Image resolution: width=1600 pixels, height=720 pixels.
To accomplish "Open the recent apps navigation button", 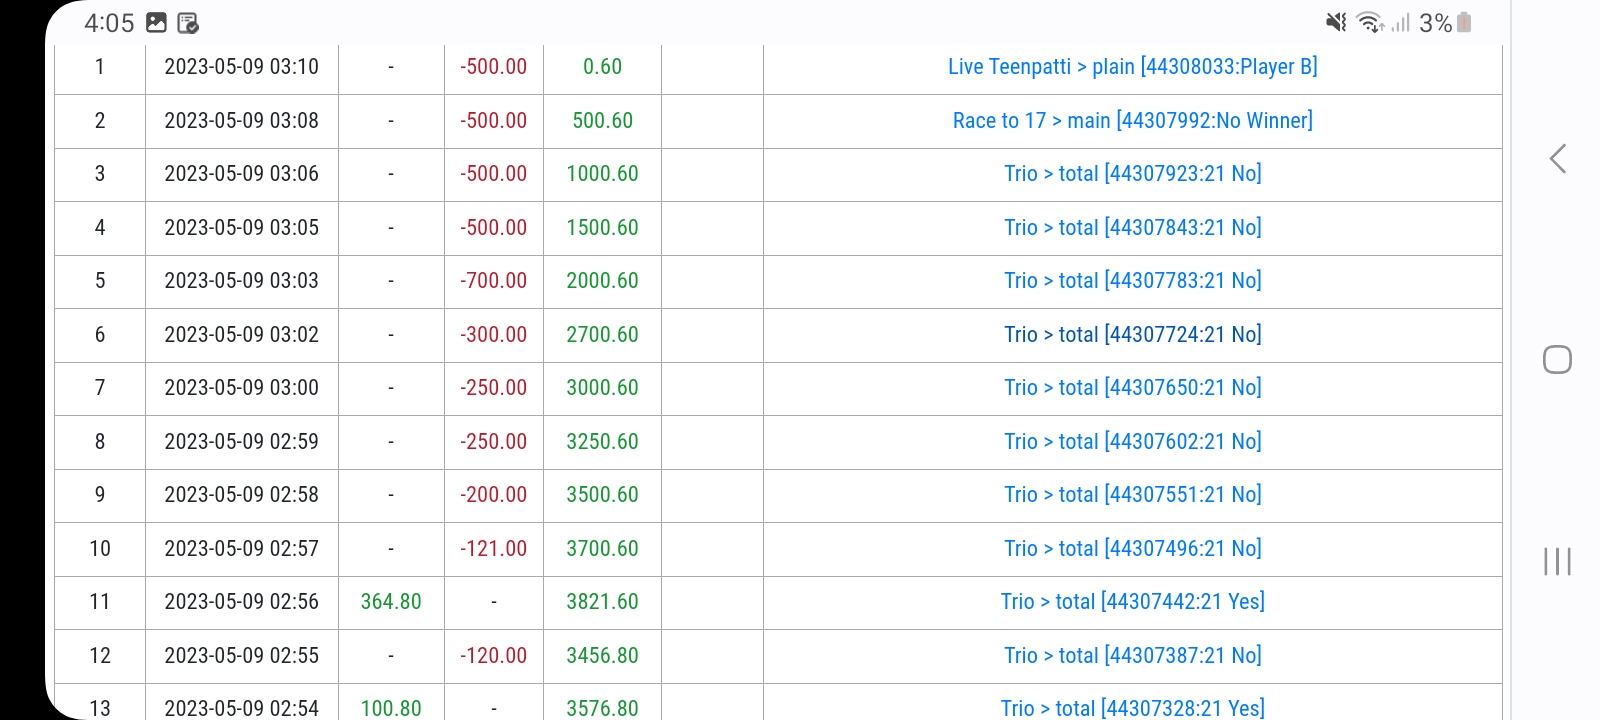I will [1557, 561].
